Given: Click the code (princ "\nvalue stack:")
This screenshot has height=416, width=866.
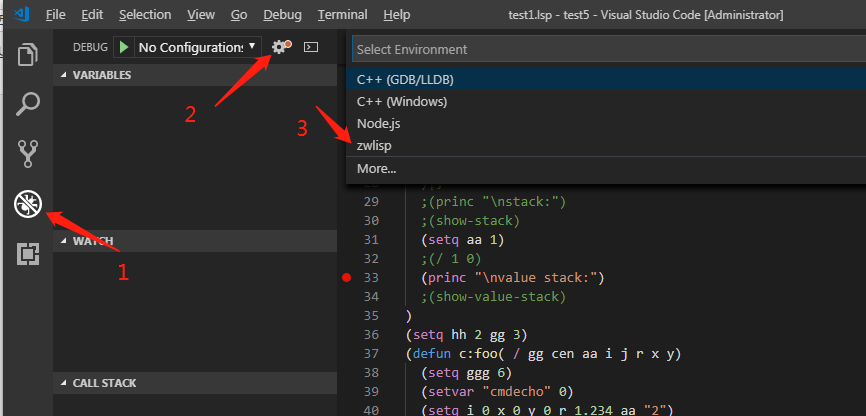Looking at the screenshot, I should [513, 278].
